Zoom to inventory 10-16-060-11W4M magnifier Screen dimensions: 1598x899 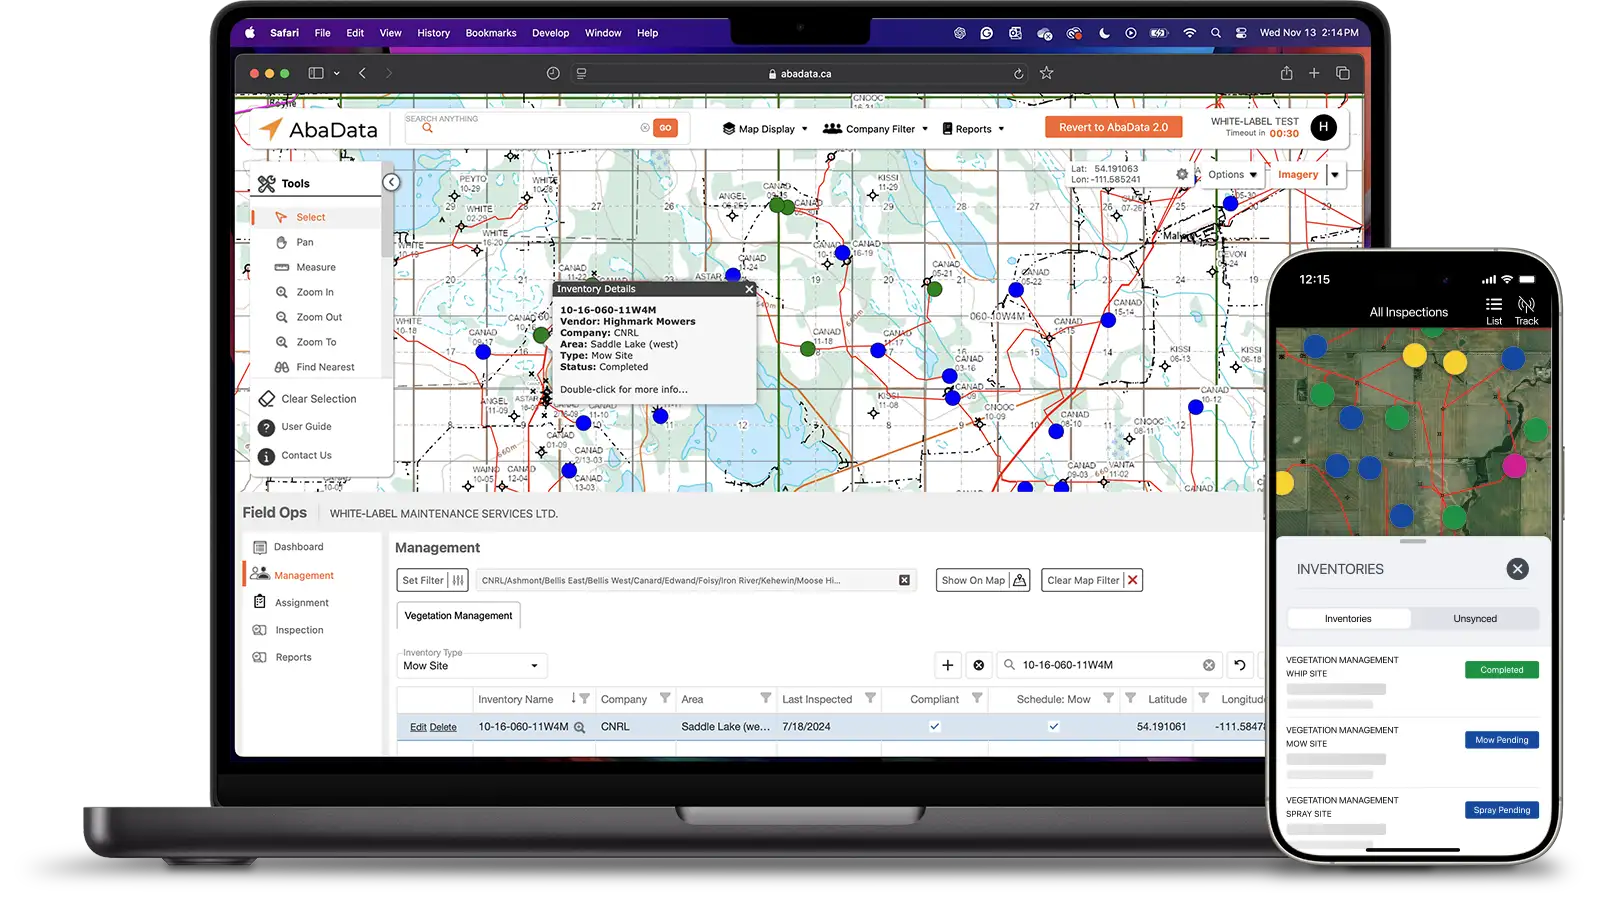coord(579,728)
